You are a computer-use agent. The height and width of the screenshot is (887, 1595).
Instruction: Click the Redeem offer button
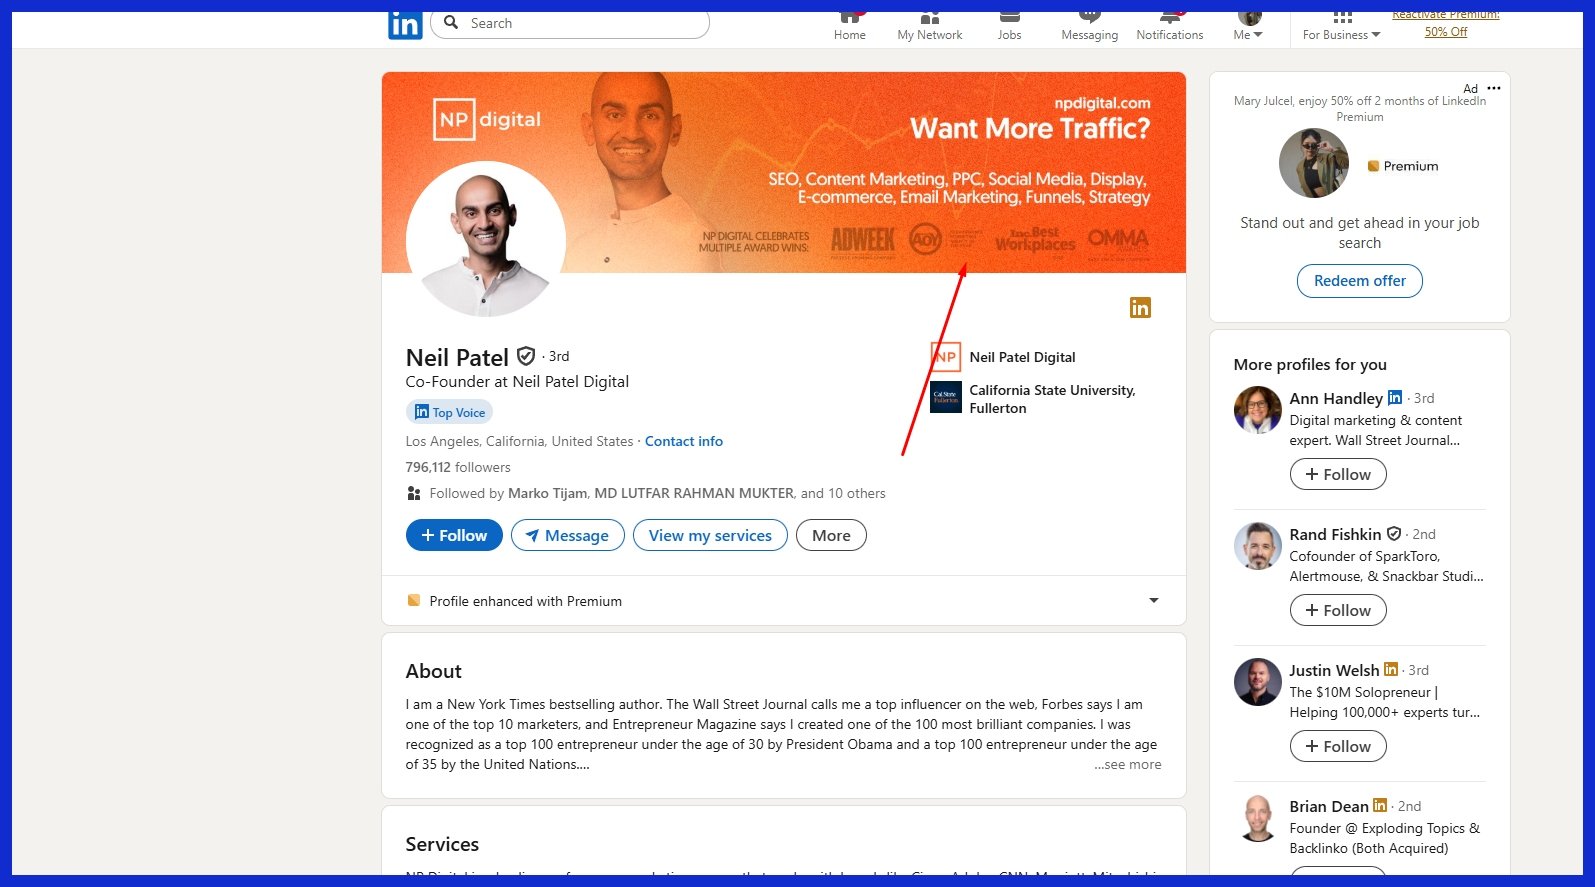coord(1360,281)
